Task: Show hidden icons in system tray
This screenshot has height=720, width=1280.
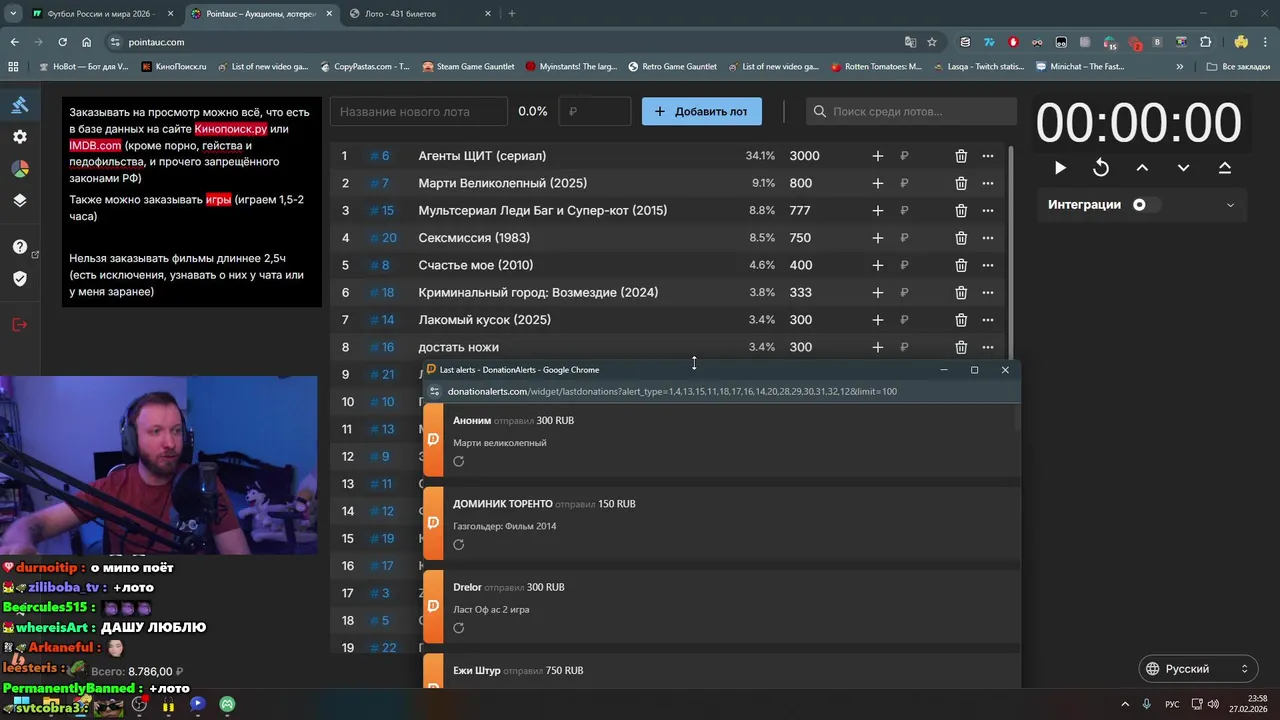Action: click(1124, 705)
